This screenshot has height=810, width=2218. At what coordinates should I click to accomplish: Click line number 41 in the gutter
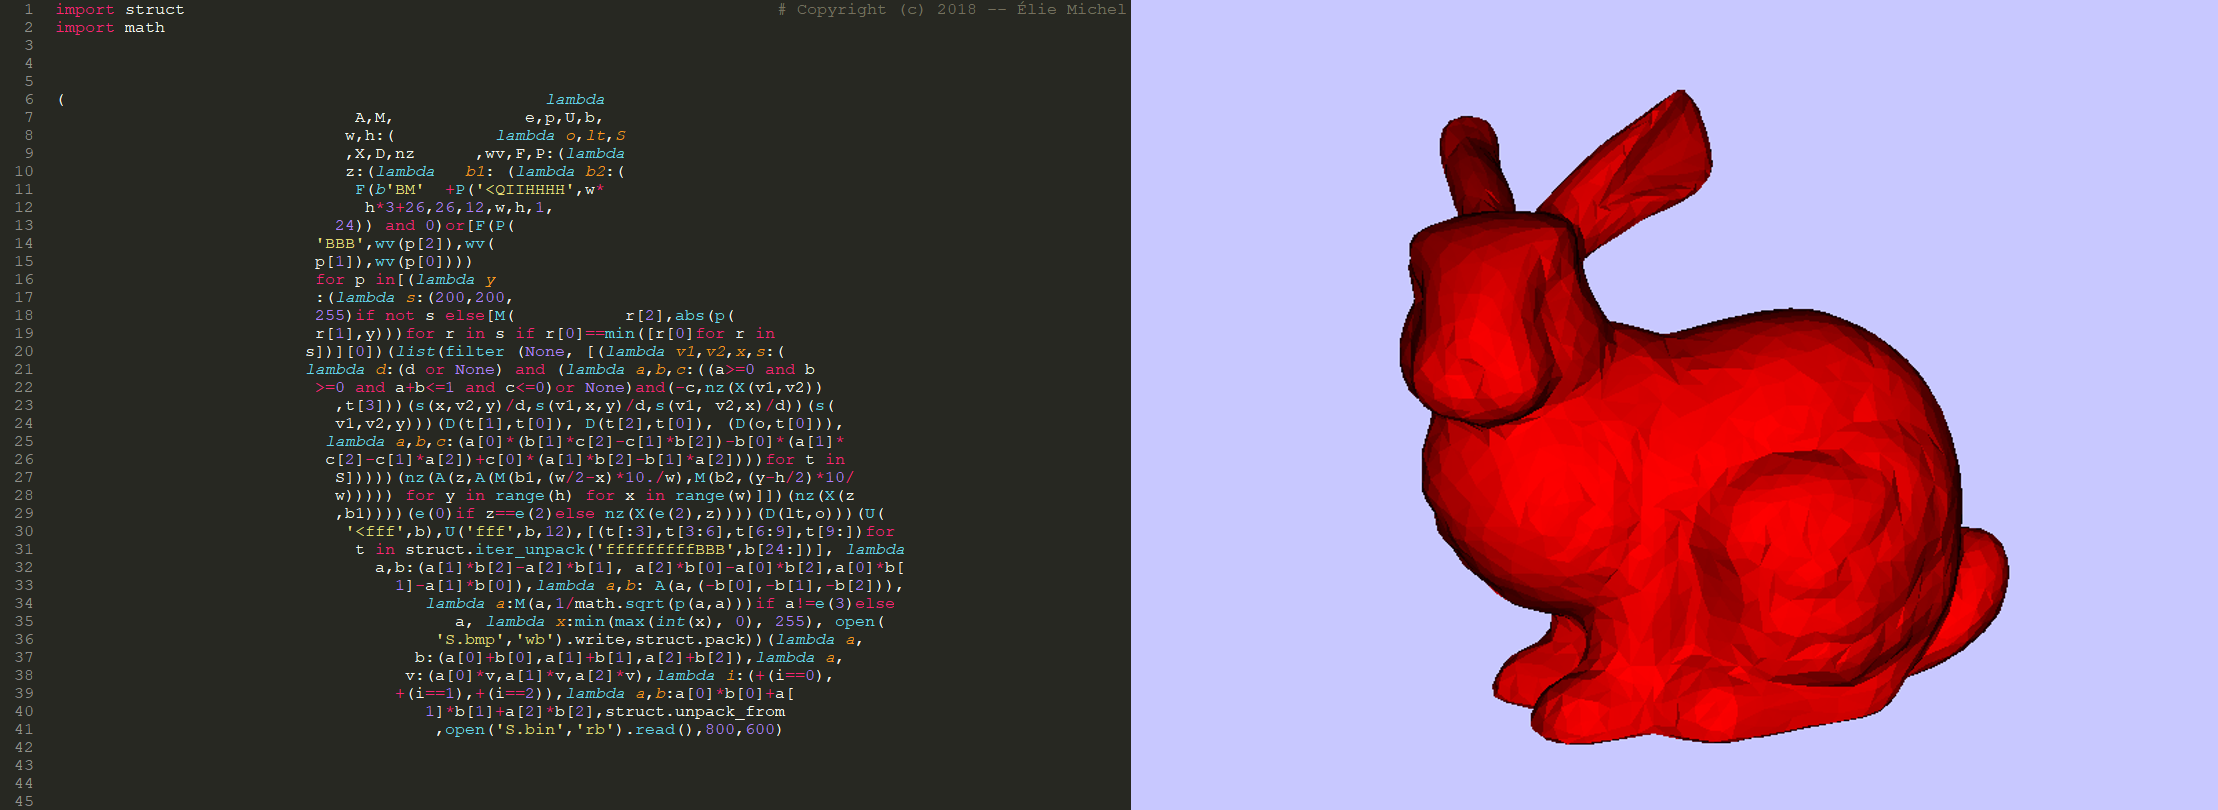point(24,730)
